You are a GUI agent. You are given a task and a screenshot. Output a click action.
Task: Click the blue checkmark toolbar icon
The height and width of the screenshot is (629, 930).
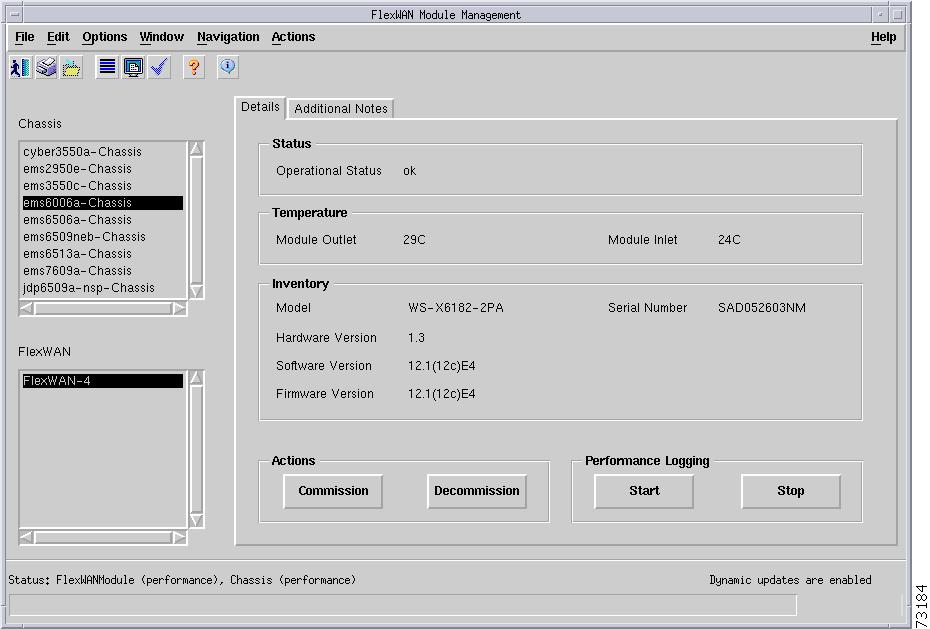159,67
